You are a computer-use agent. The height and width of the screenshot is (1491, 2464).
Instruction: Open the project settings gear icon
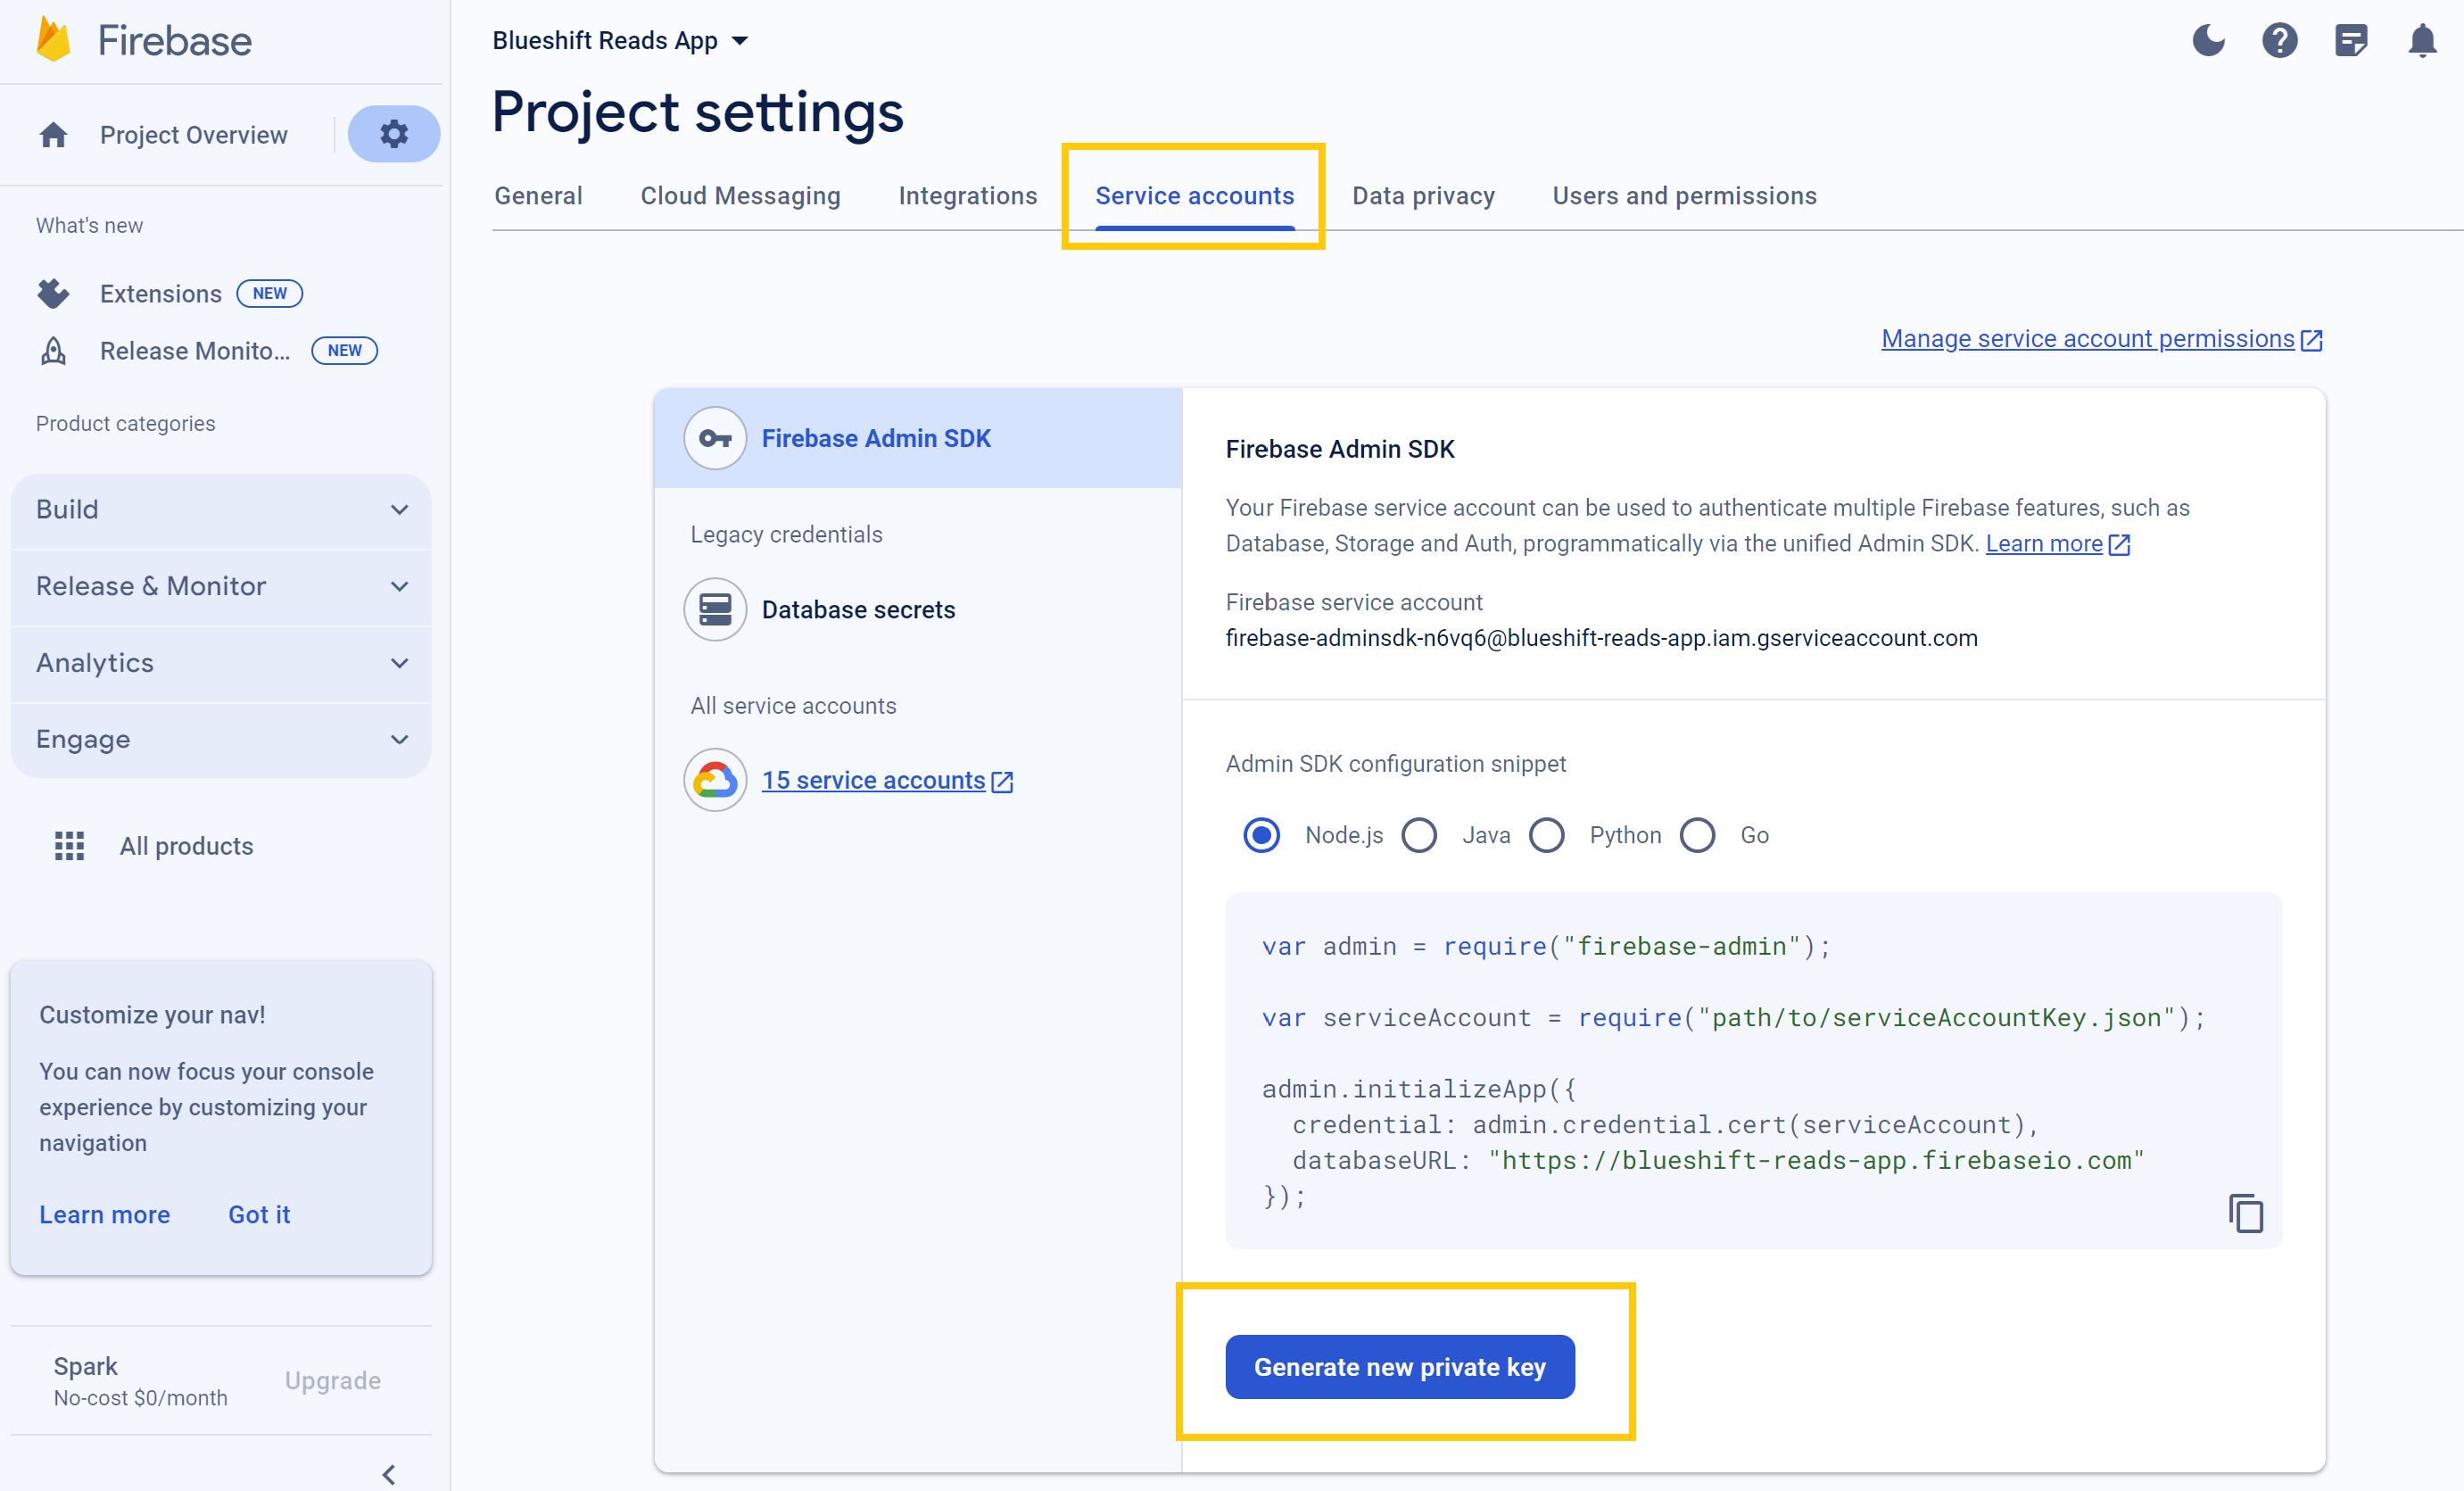(394, 134)
